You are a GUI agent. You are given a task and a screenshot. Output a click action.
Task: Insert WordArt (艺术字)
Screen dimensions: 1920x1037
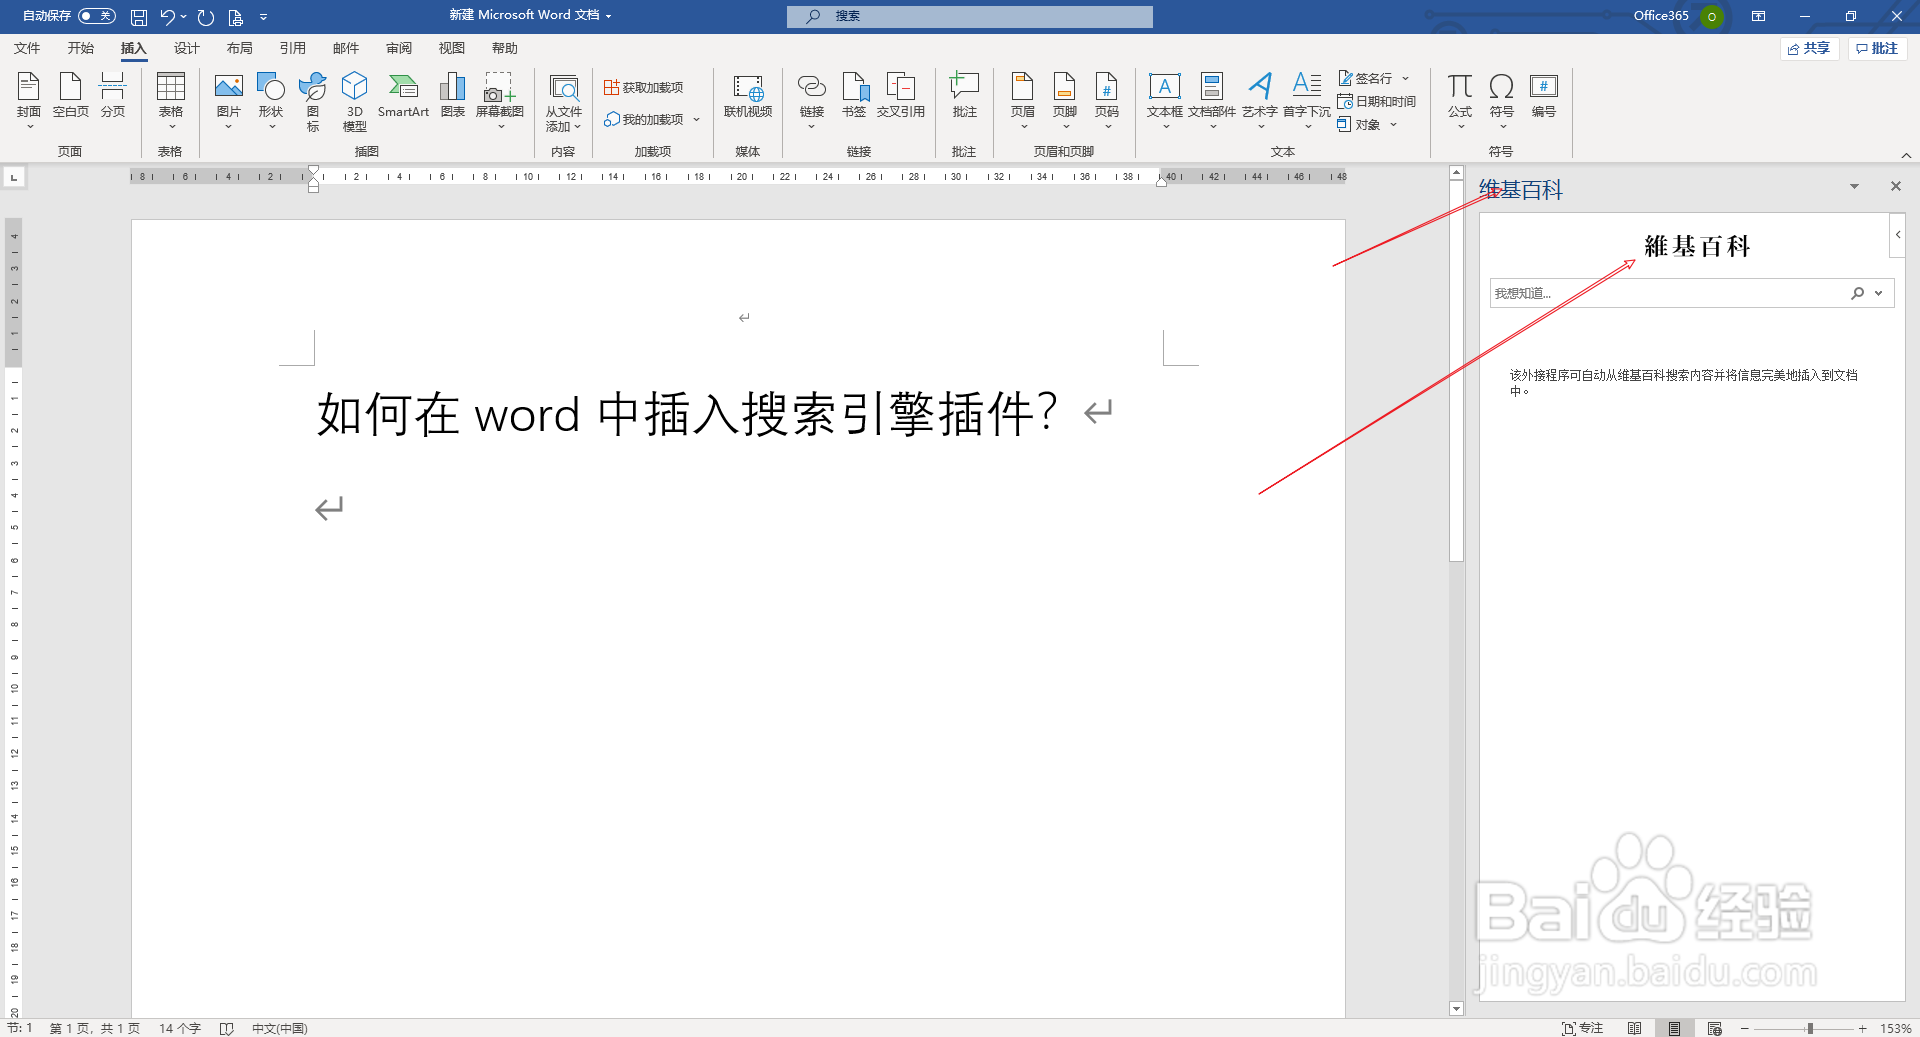(x=1260, y=100)
